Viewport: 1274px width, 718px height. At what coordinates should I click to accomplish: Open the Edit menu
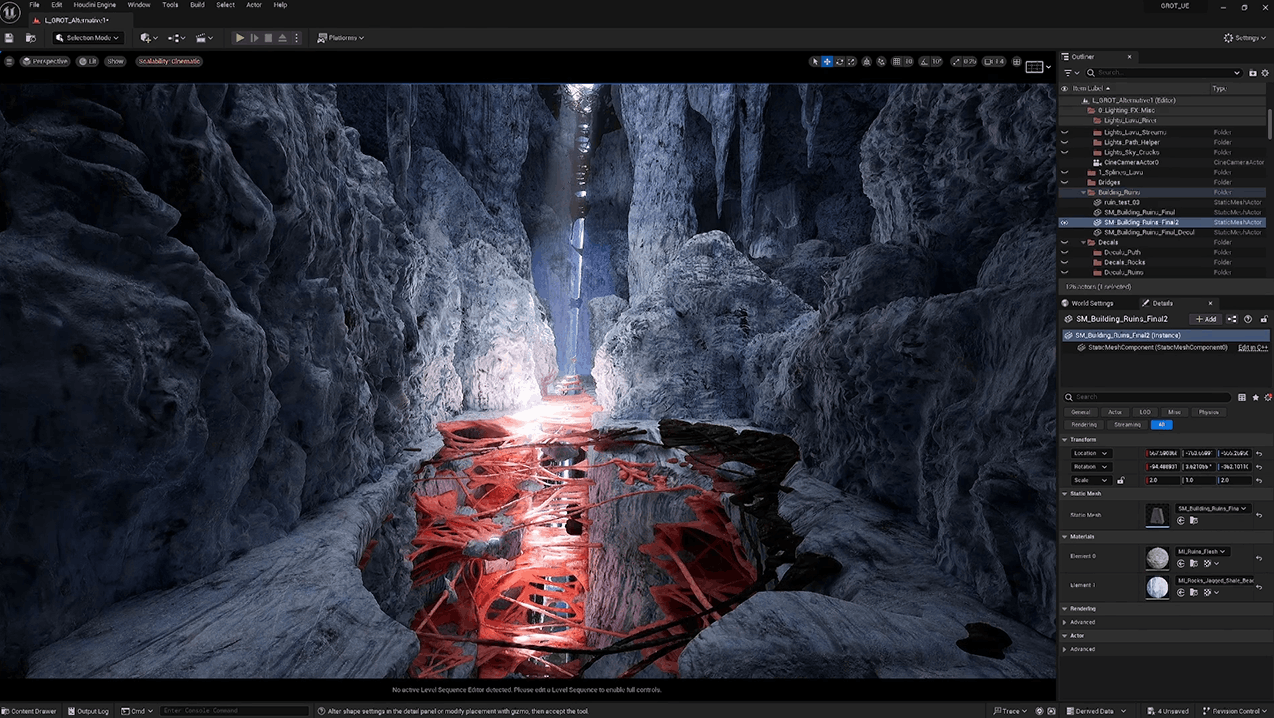pos(57,5)
